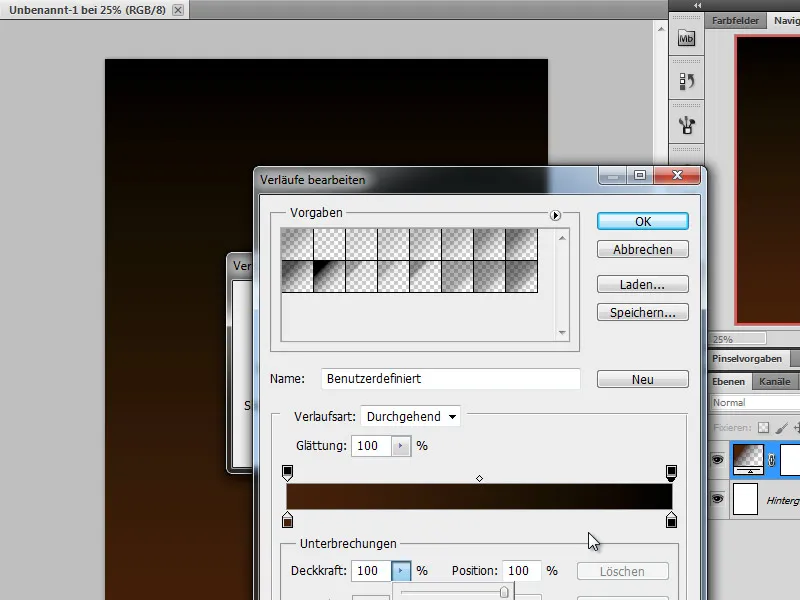Select the left opacity stop above gradient bar

click(287, 472)
